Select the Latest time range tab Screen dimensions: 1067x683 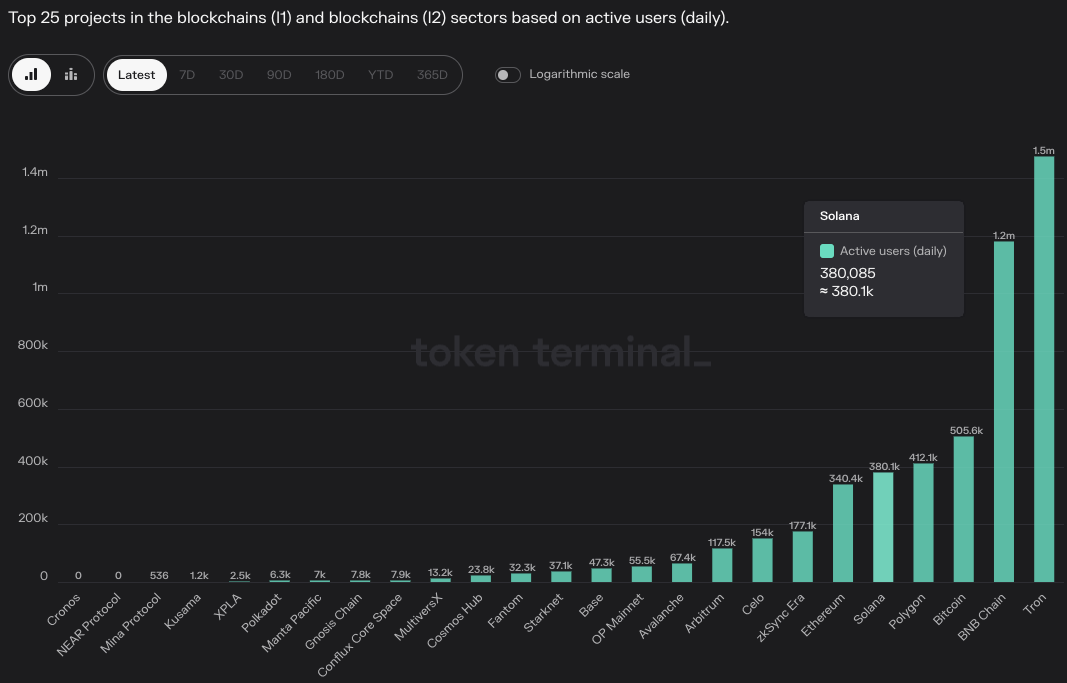pos(136,75)
